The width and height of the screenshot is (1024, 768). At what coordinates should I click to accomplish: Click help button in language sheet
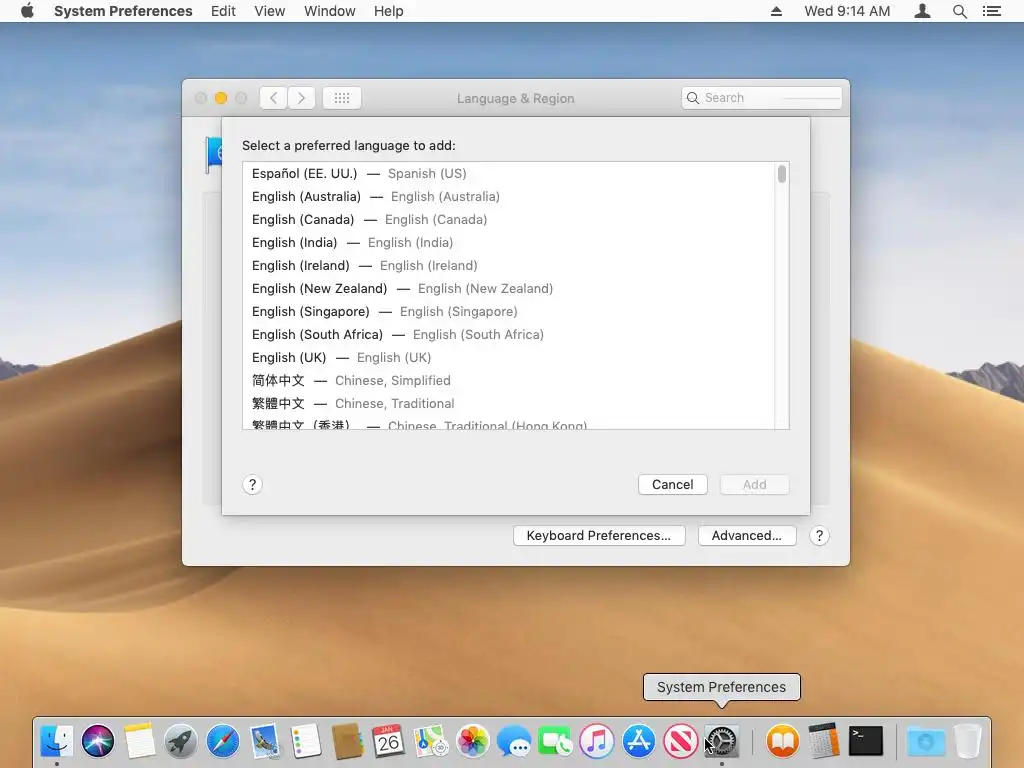[253, 485]
